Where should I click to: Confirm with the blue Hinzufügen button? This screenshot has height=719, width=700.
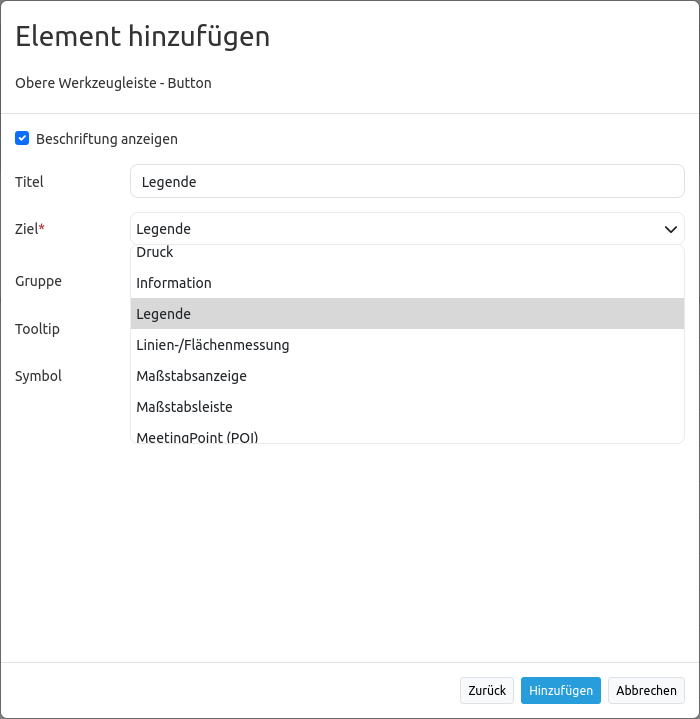coord(560,691)
